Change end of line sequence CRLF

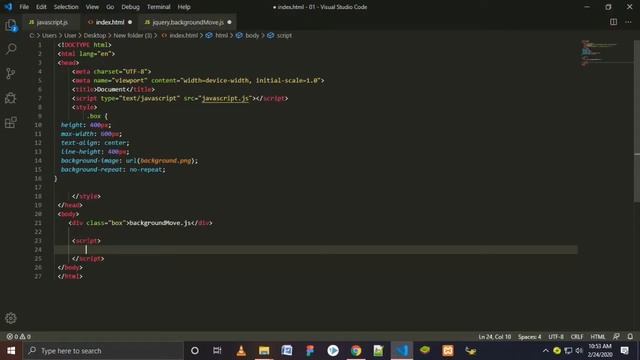[x=577, y=337]
